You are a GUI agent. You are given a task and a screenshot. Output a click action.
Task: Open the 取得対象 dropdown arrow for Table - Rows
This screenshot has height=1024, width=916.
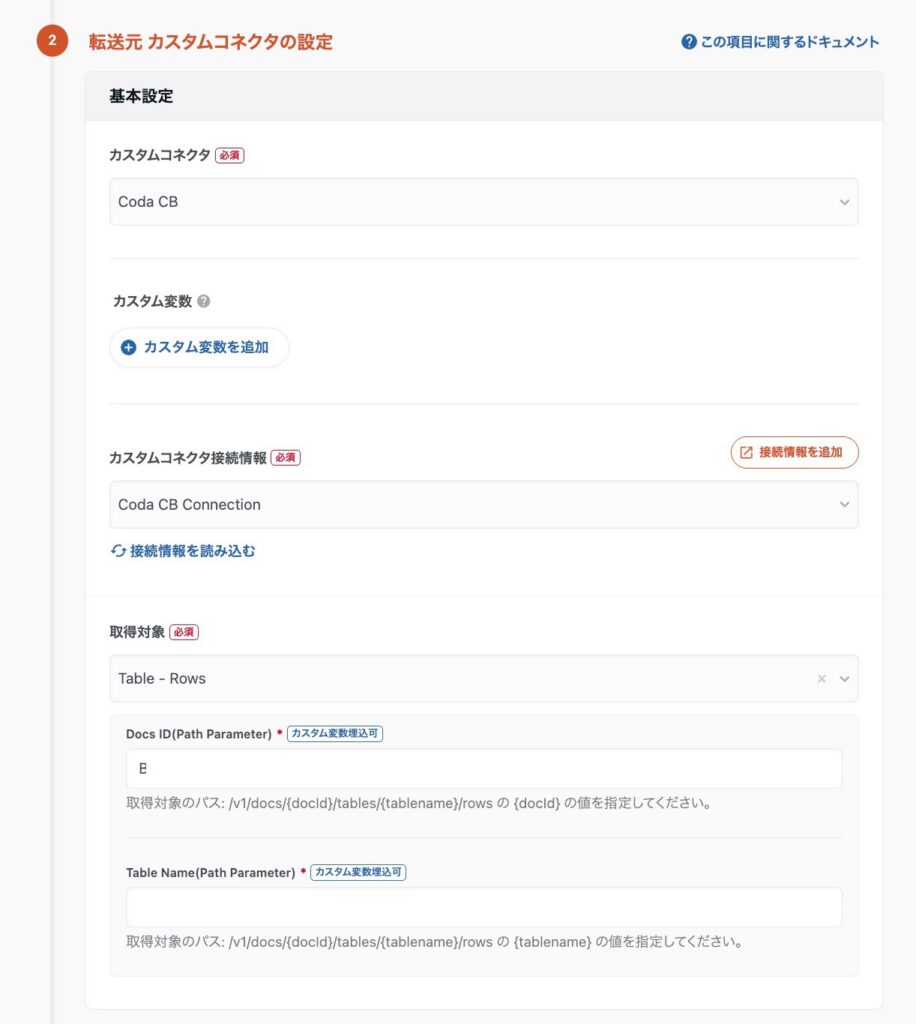845,679
